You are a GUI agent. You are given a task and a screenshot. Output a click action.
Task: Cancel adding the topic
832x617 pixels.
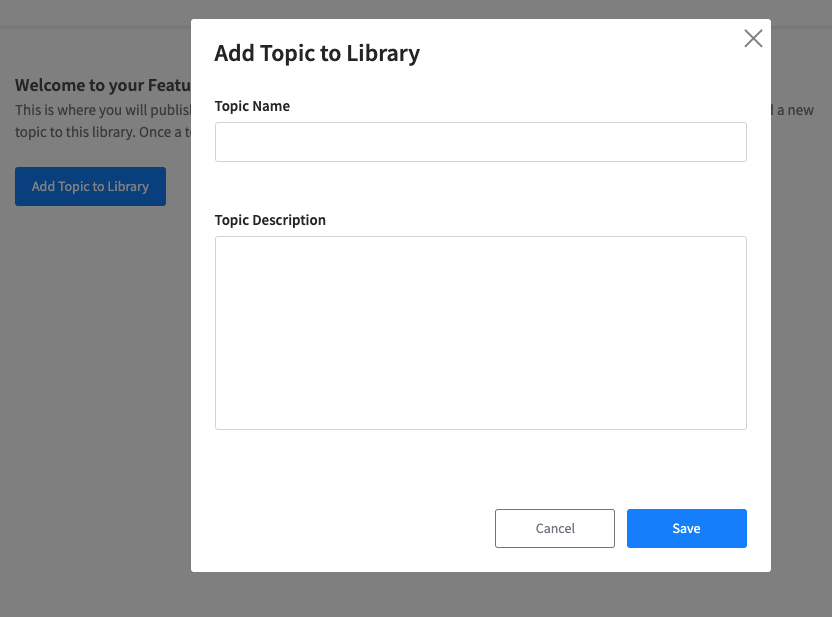554,528
